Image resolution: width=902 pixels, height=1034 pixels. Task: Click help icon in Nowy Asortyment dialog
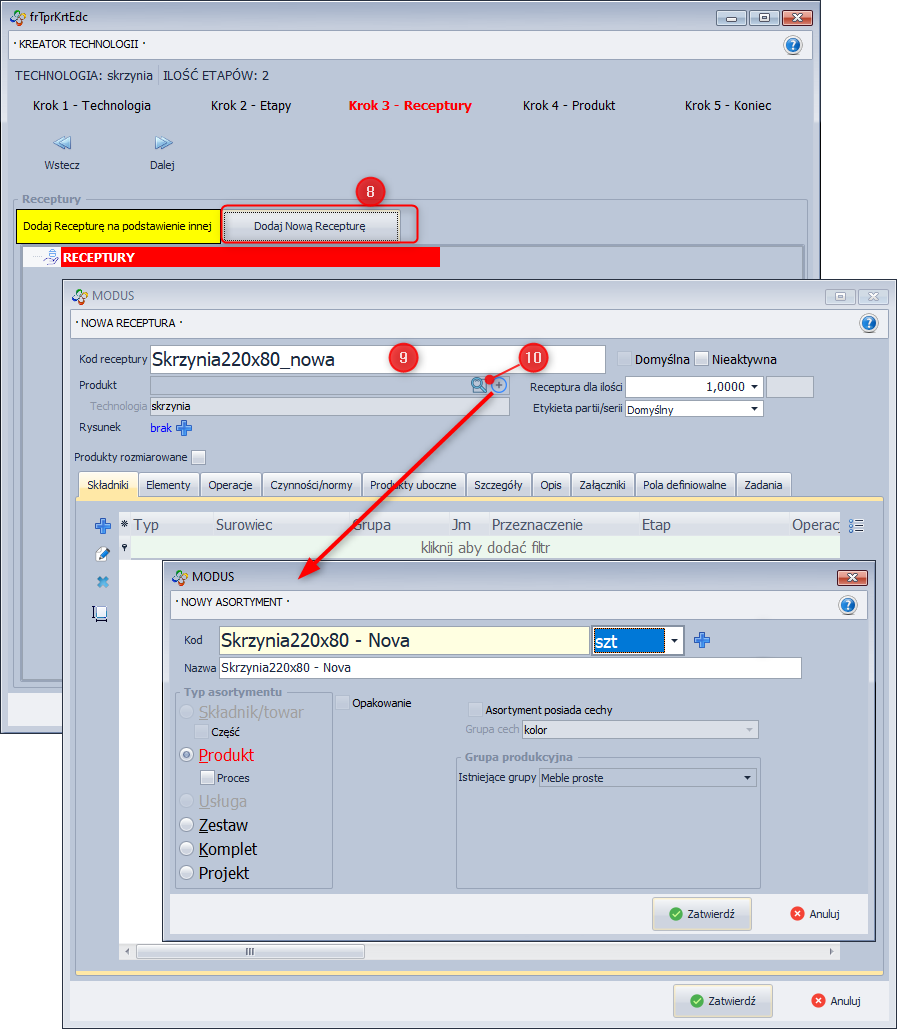point(848,605)
